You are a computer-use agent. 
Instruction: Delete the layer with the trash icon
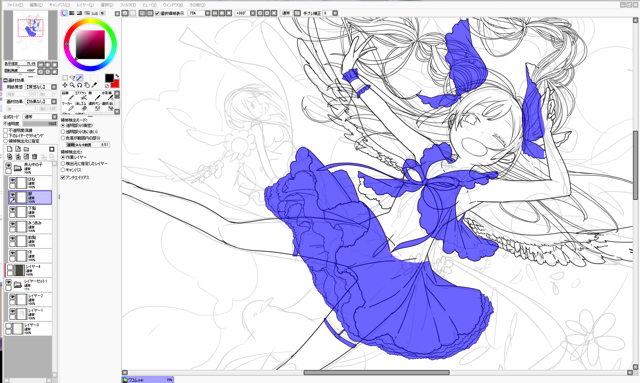tap(34, 156)
